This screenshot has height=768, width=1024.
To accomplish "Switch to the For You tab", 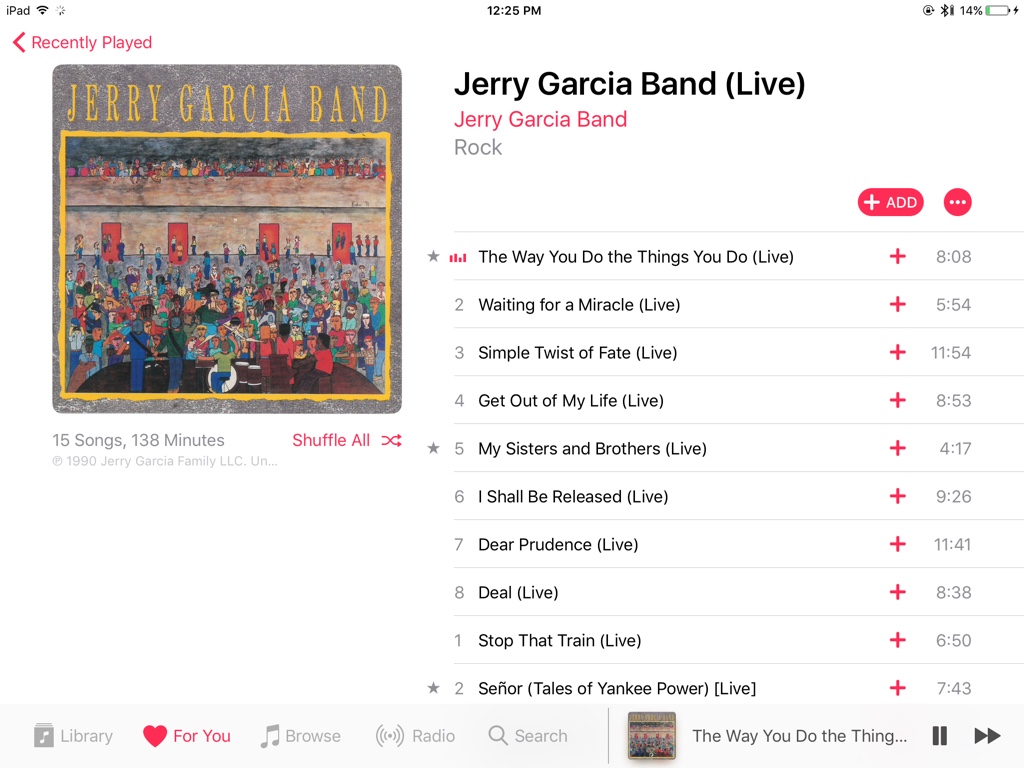I will (x=187, y=736).
